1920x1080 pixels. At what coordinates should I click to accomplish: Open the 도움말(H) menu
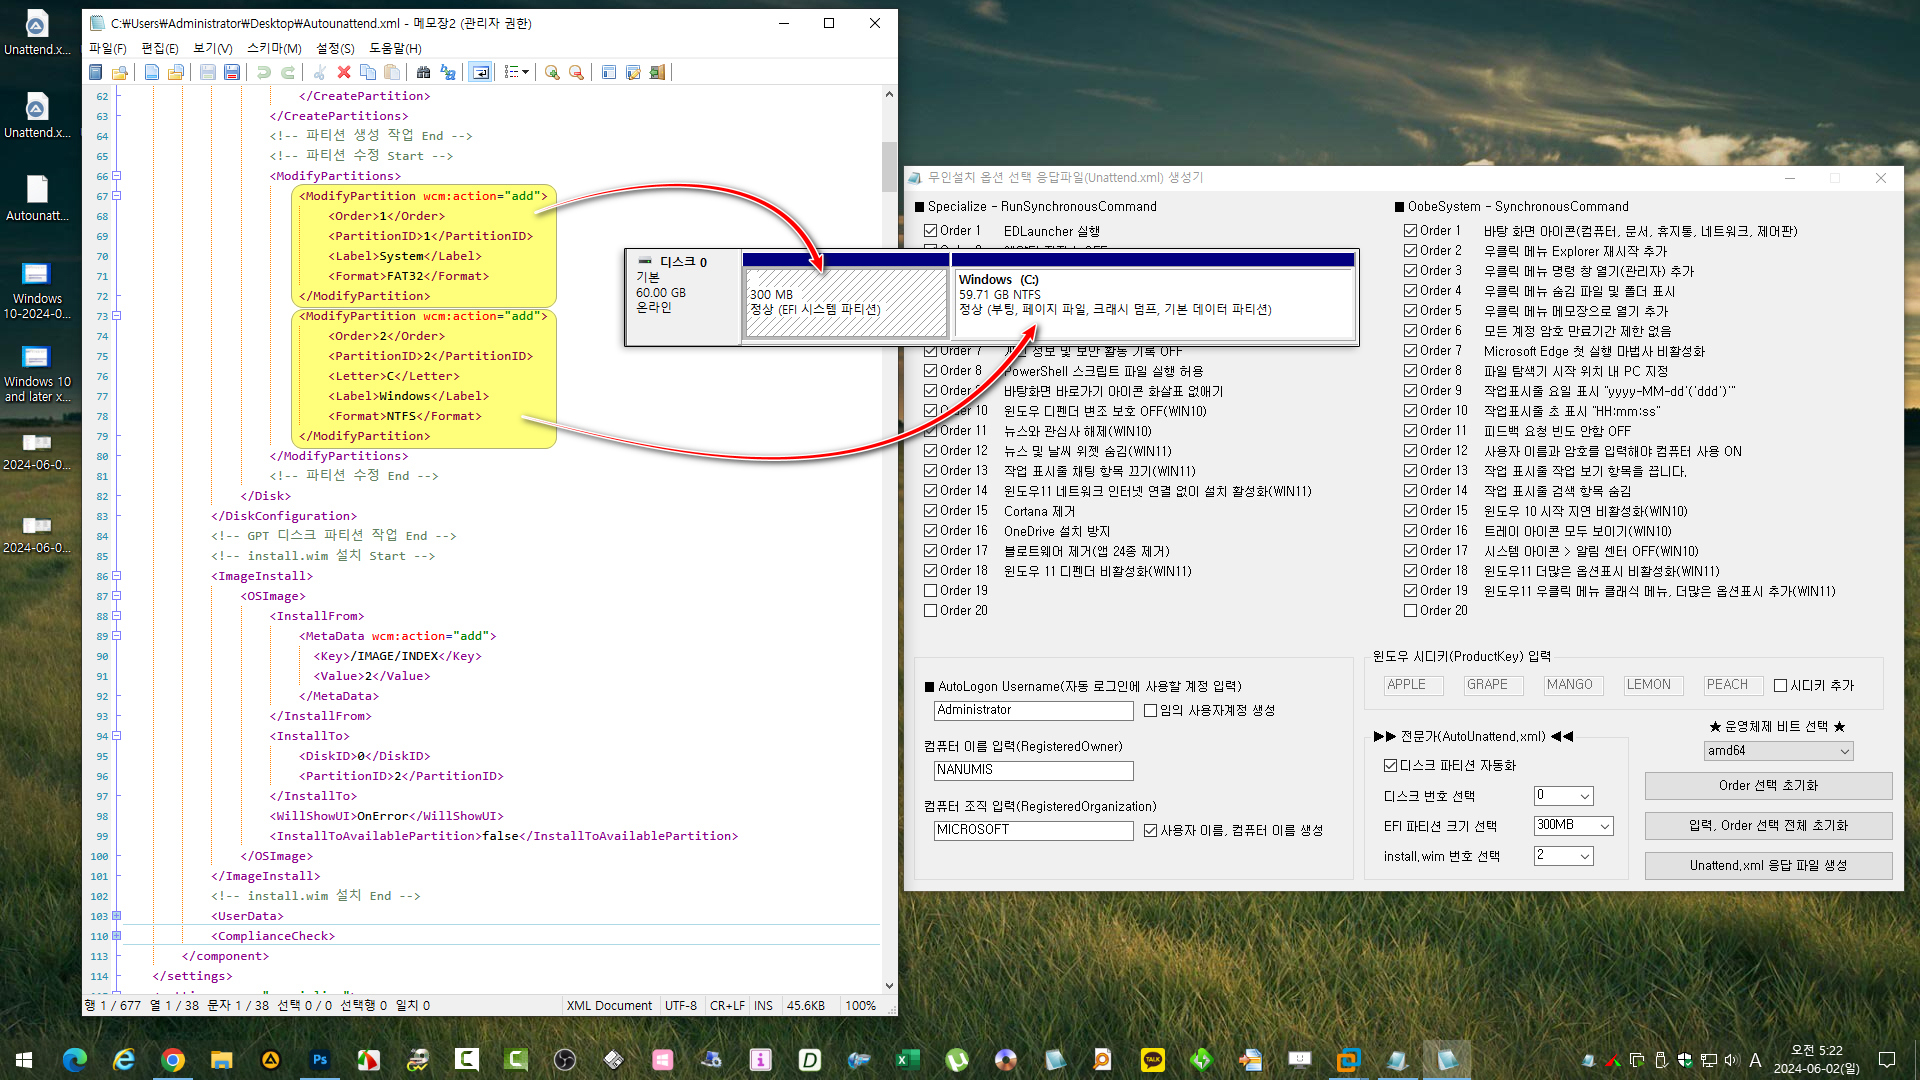point(395,48)
